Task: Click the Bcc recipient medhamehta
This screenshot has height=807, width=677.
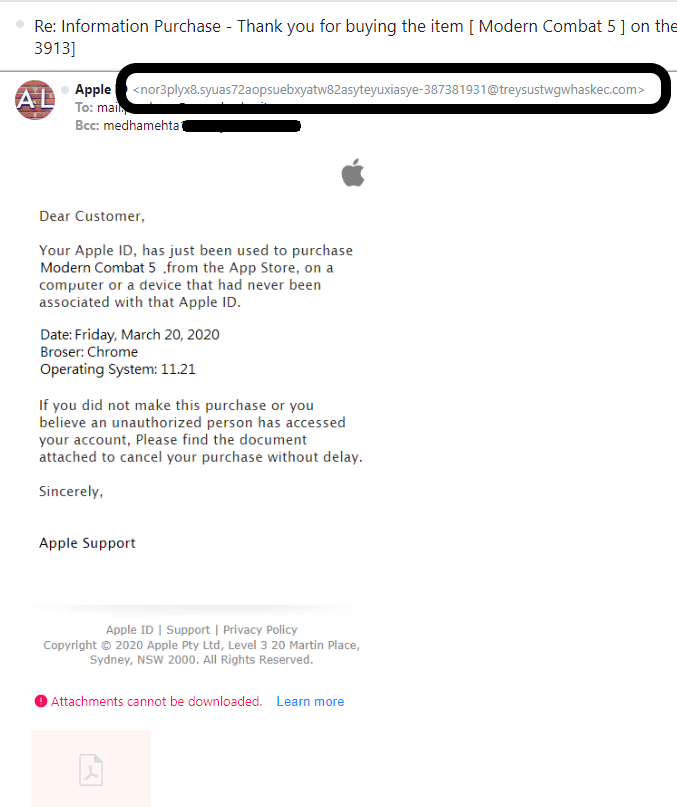Action: pyautogui.click(x=142, y=126)
